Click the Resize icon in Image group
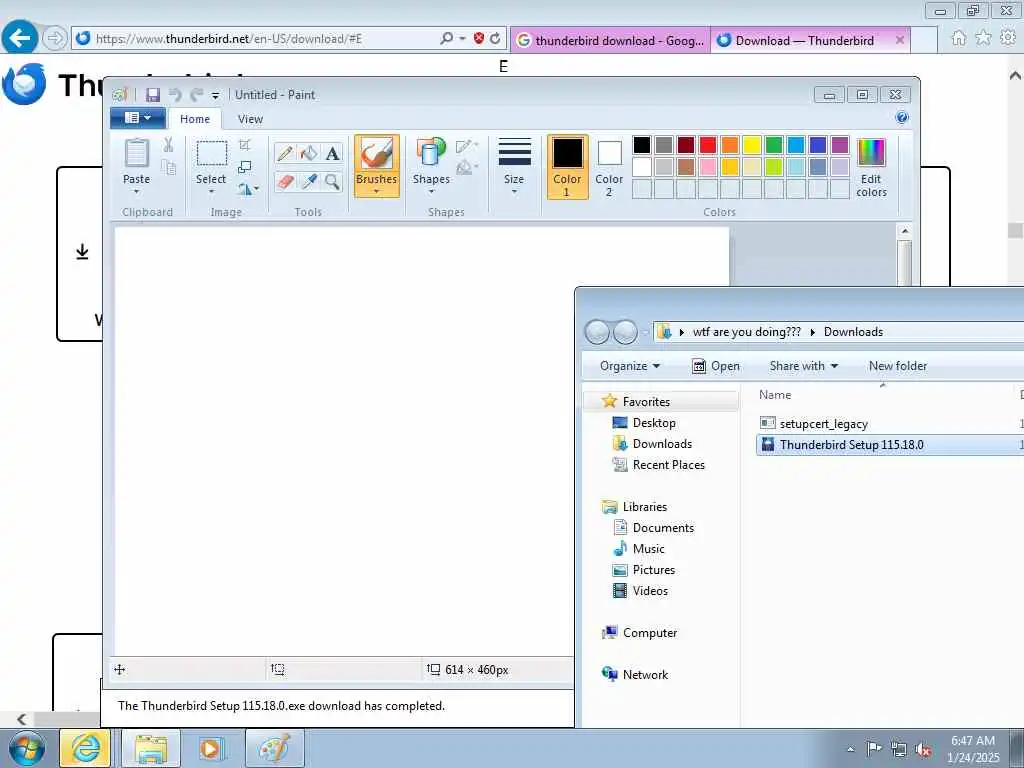This screenshot has width=1024, height=768. (x=245, y=167)
